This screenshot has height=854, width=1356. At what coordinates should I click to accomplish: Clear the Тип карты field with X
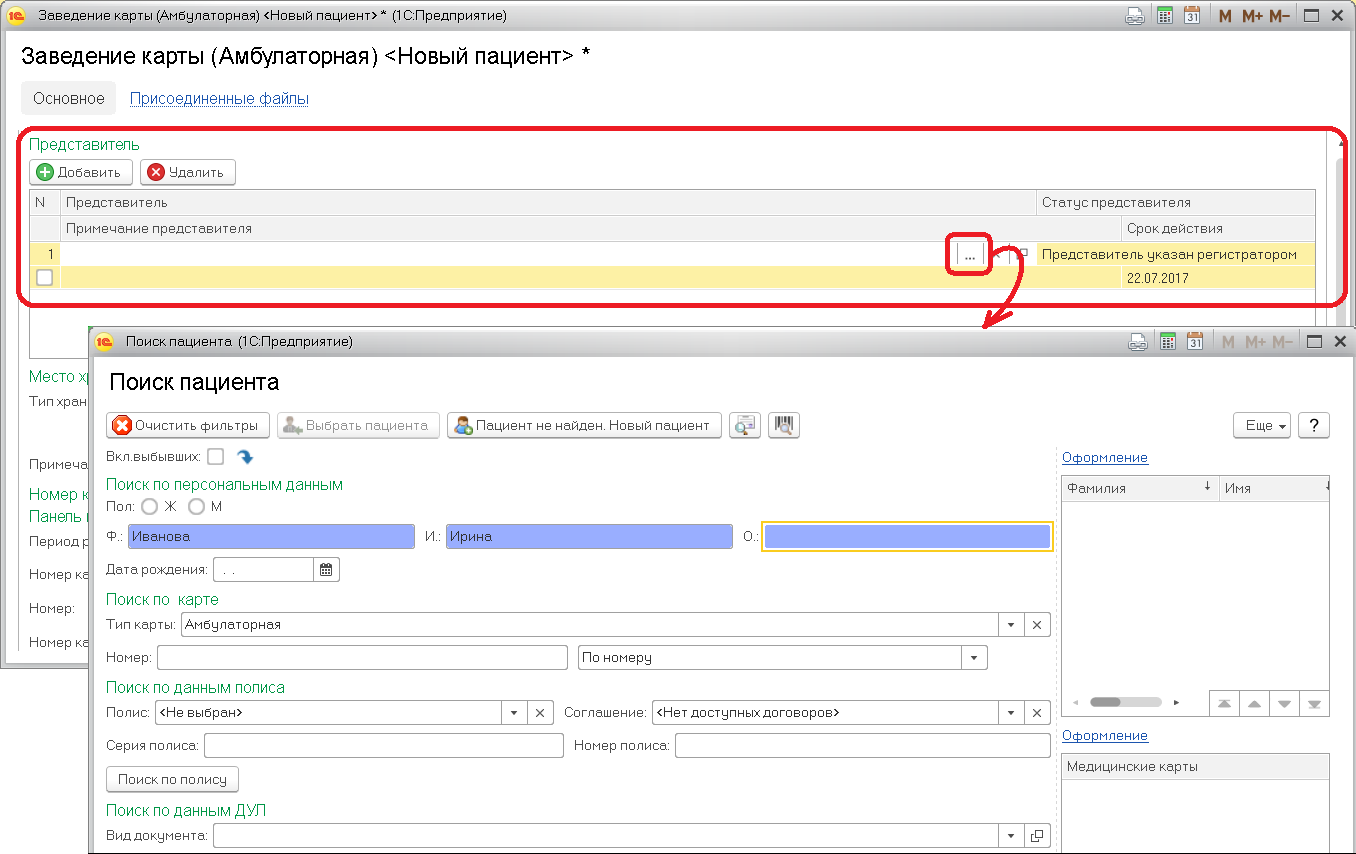1037,624
